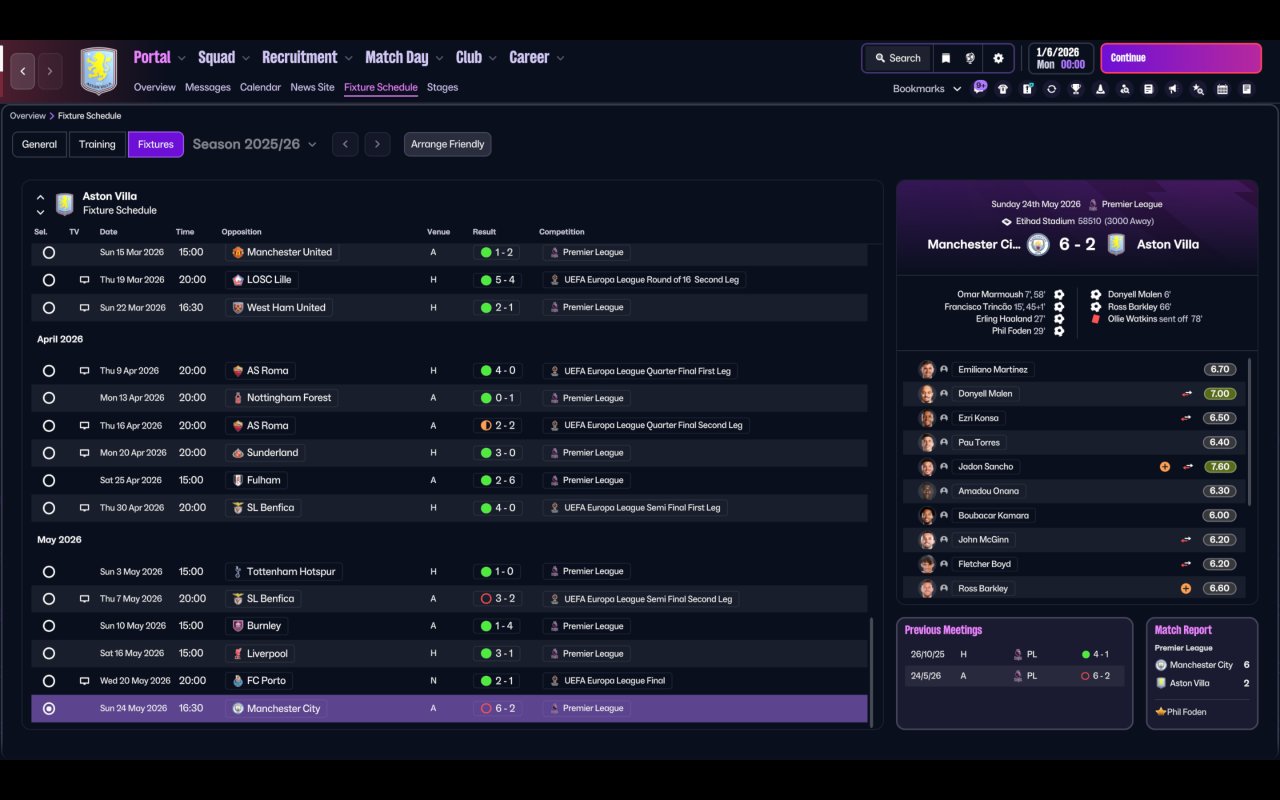
Task: Click the alert exclamation shortcut icon
Action: pos(1027,89)
